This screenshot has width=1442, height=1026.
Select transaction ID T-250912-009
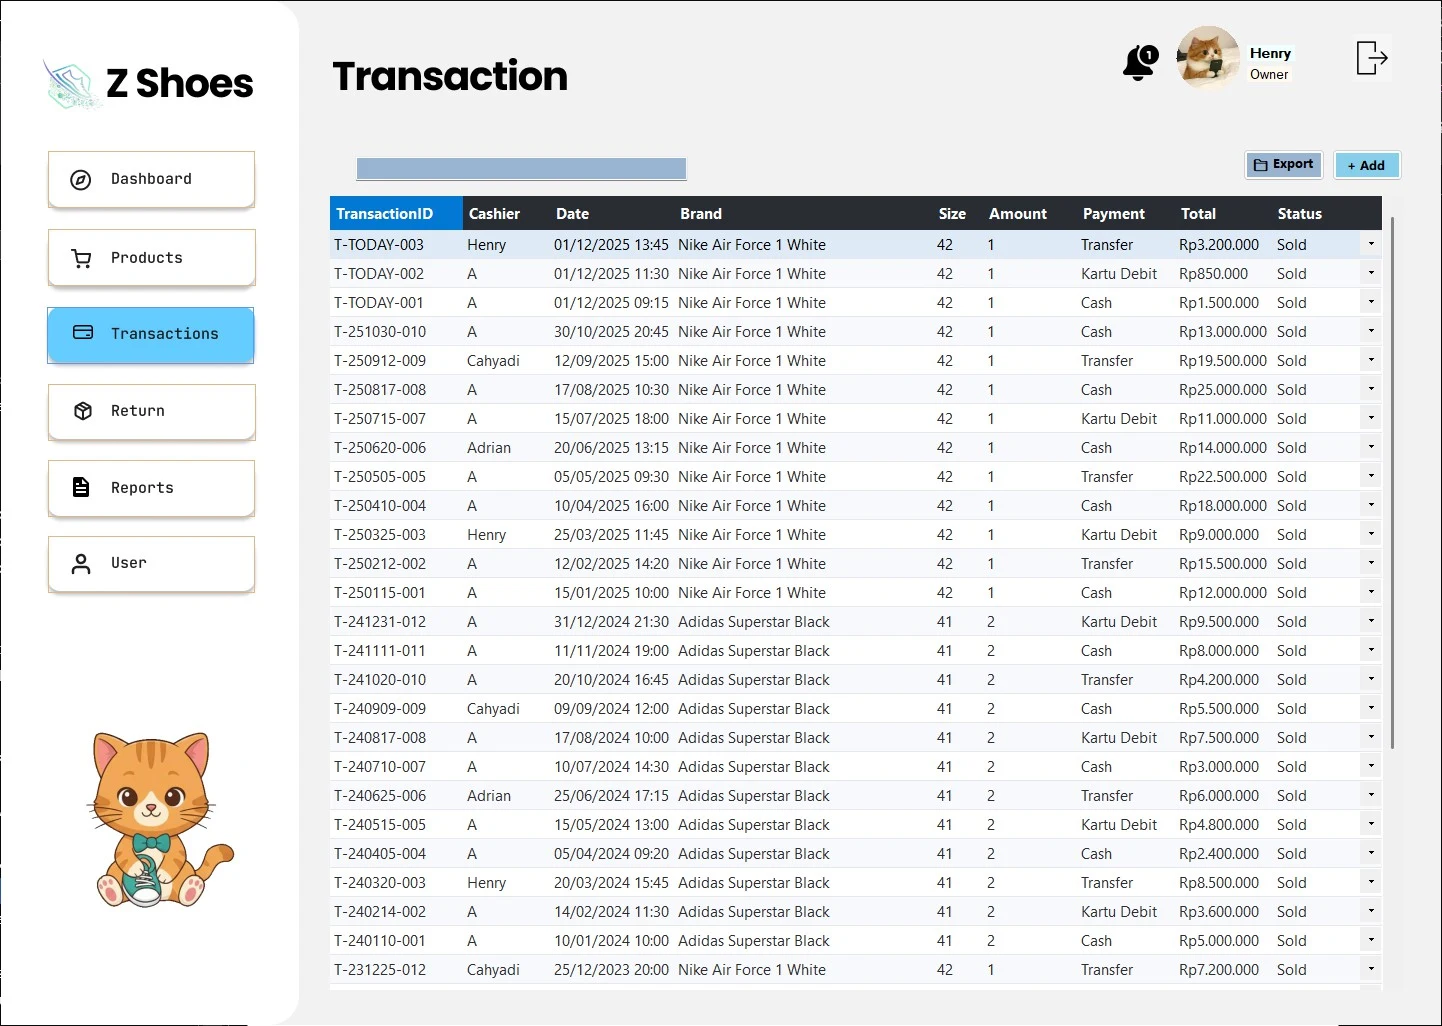[380, 360]
